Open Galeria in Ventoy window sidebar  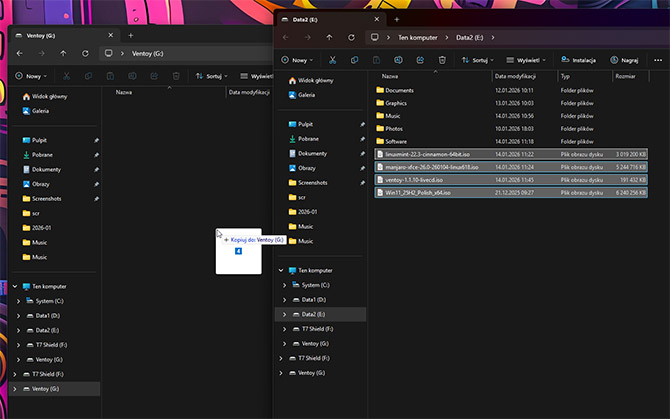(36, 111)
